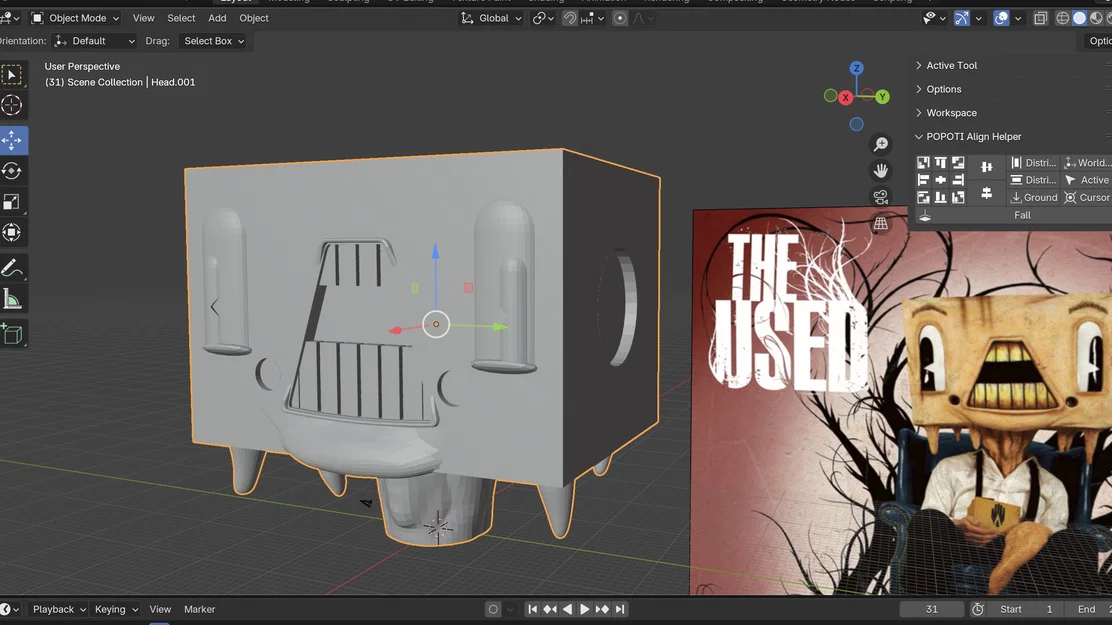
Task: Open the Global transform orientation dropdown
Action: pos(491,18)
